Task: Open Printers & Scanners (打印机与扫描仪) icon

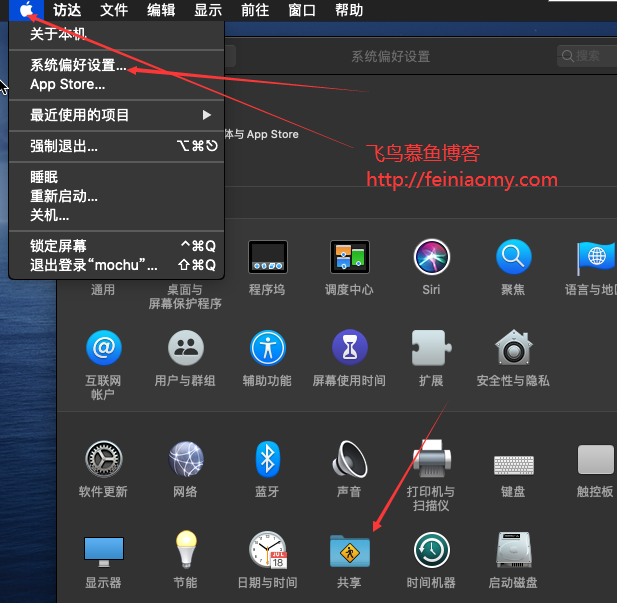Action: pyautogui.click(x=432, y=459)
